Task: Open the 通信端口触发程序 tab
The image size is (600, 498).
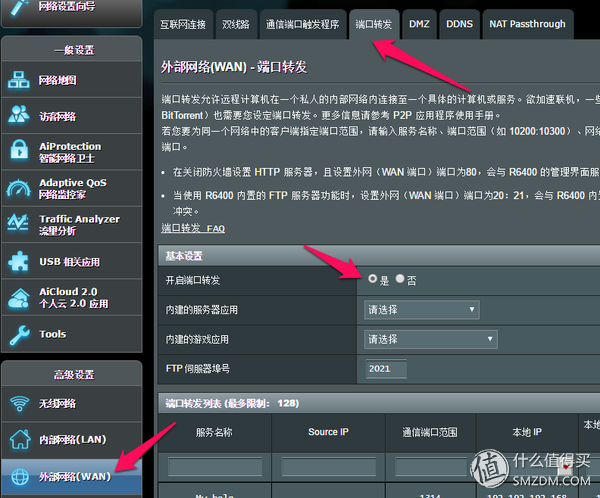Action: click(x=303, y=24)
